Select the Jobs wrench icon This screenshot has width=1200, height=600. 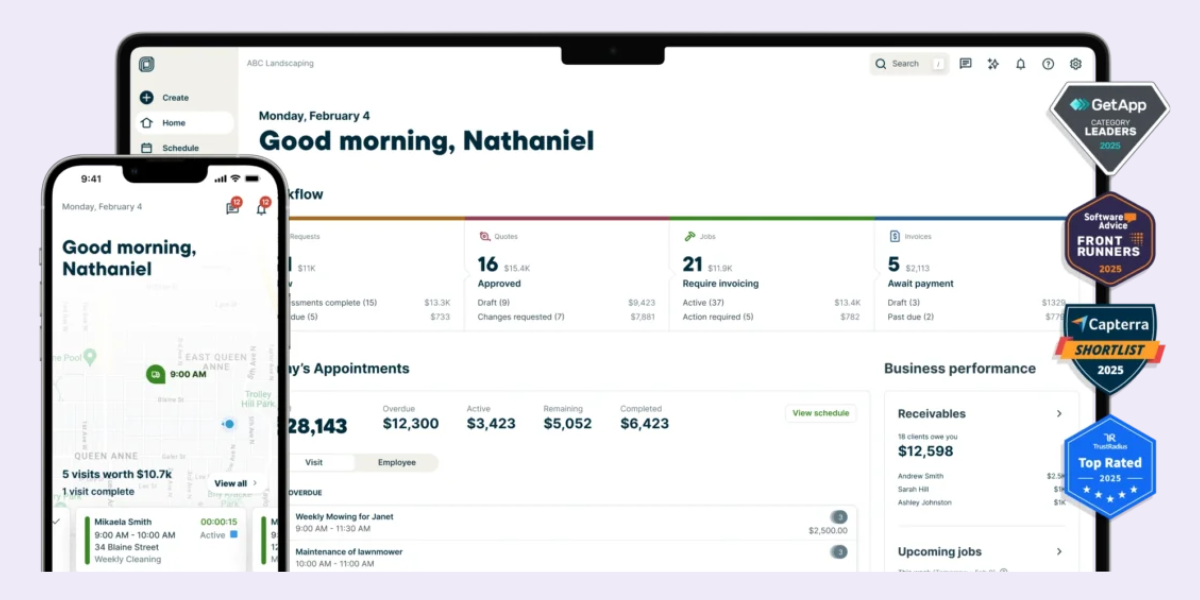(x=689, y=235)
